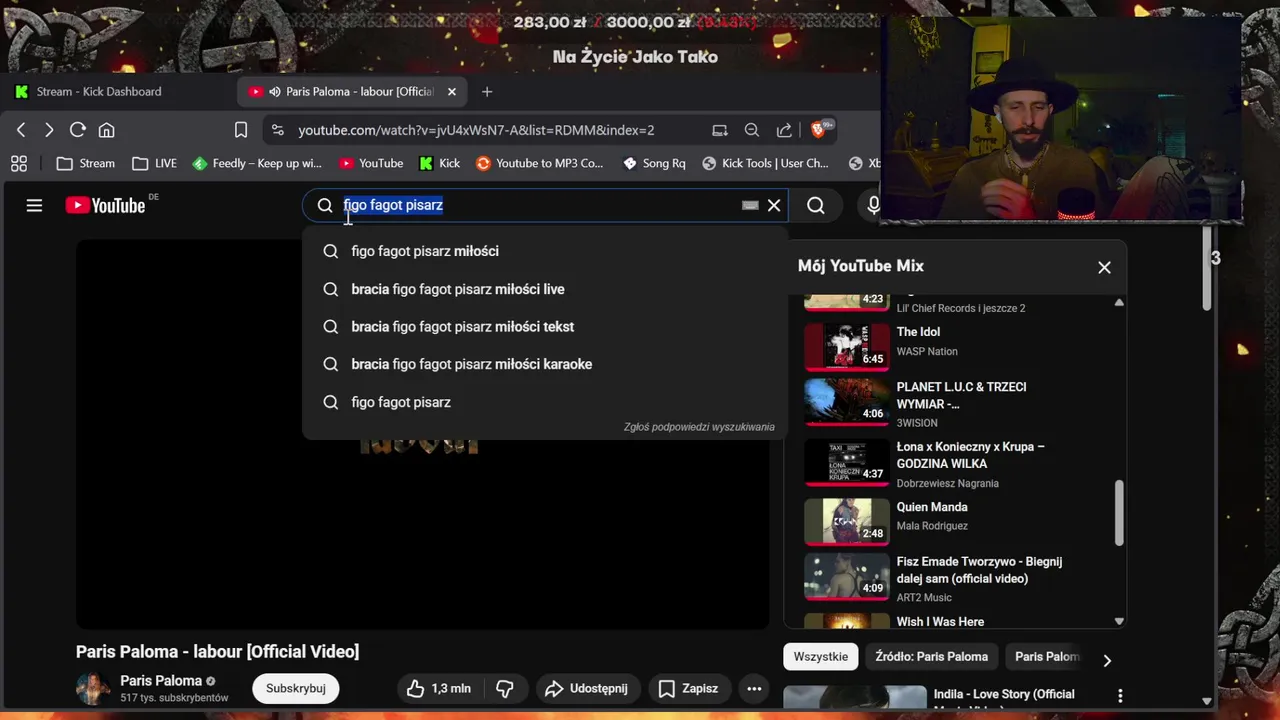Open the Kick Tools bookmark
The image size is (1280, 720).
point(766,163)
